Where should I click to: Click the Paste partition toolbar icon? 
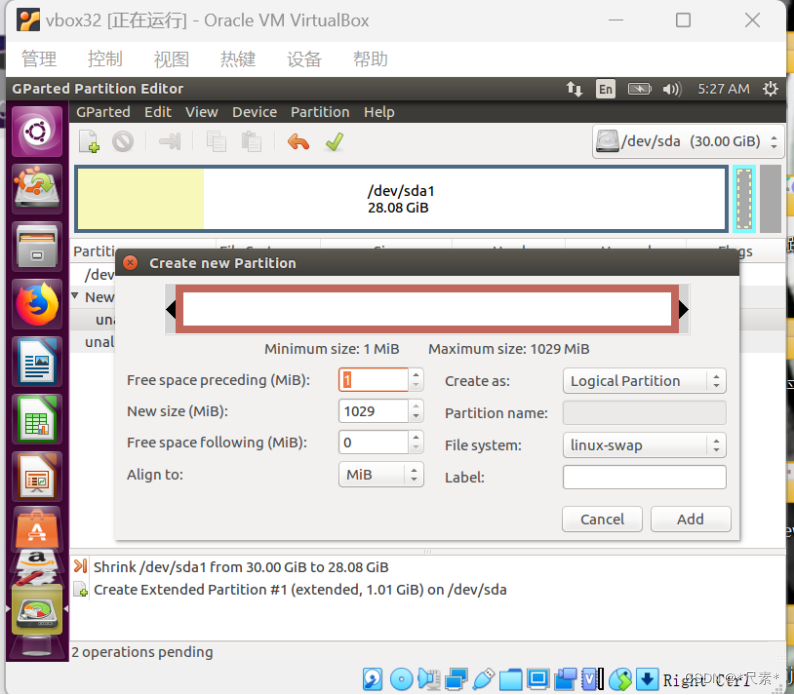pyautogui.click(x=251, y=141)
